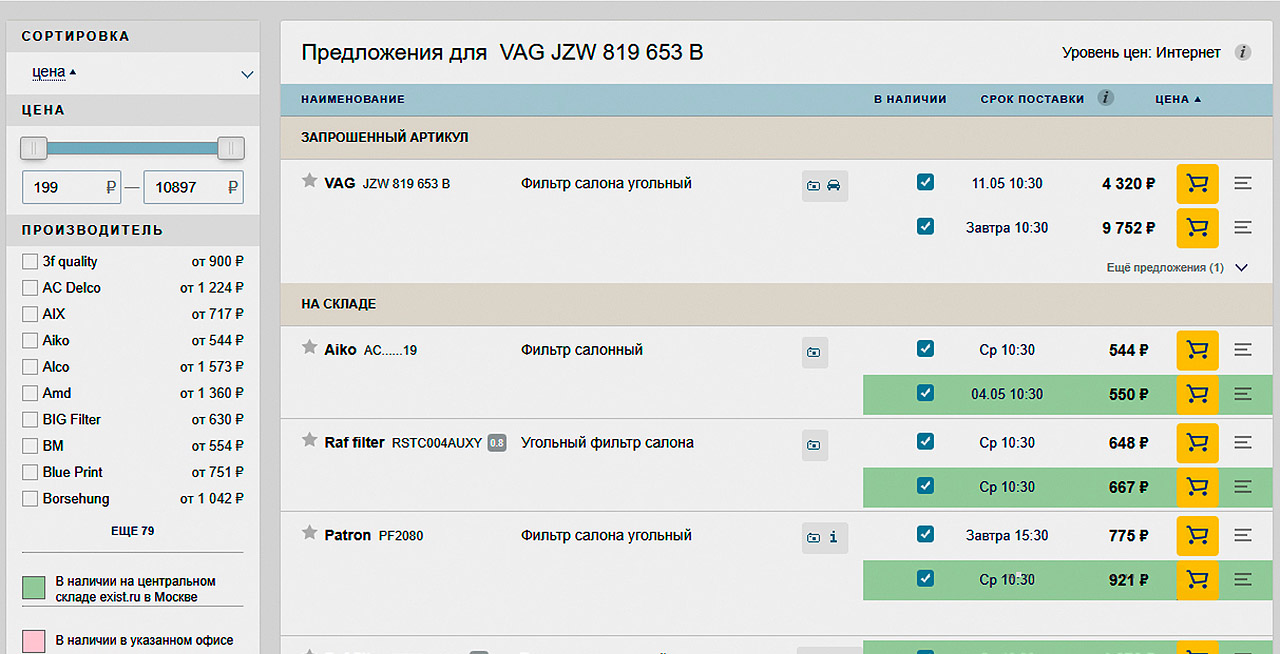Open photo icon for Aiko filter

814,352
